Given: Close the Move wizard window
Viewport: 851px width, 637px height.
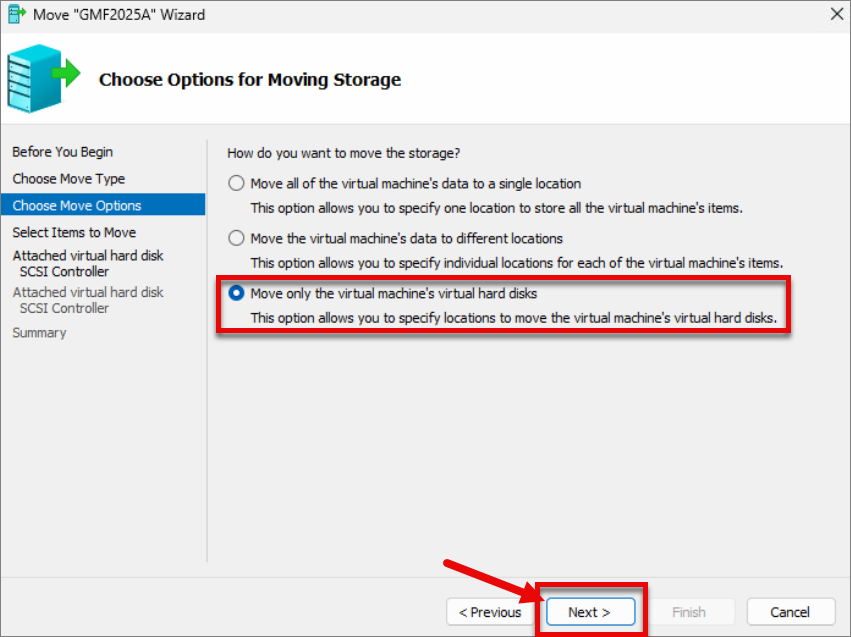Looking at the screenshot, I should pyautogui.click(x=837, y=14).
